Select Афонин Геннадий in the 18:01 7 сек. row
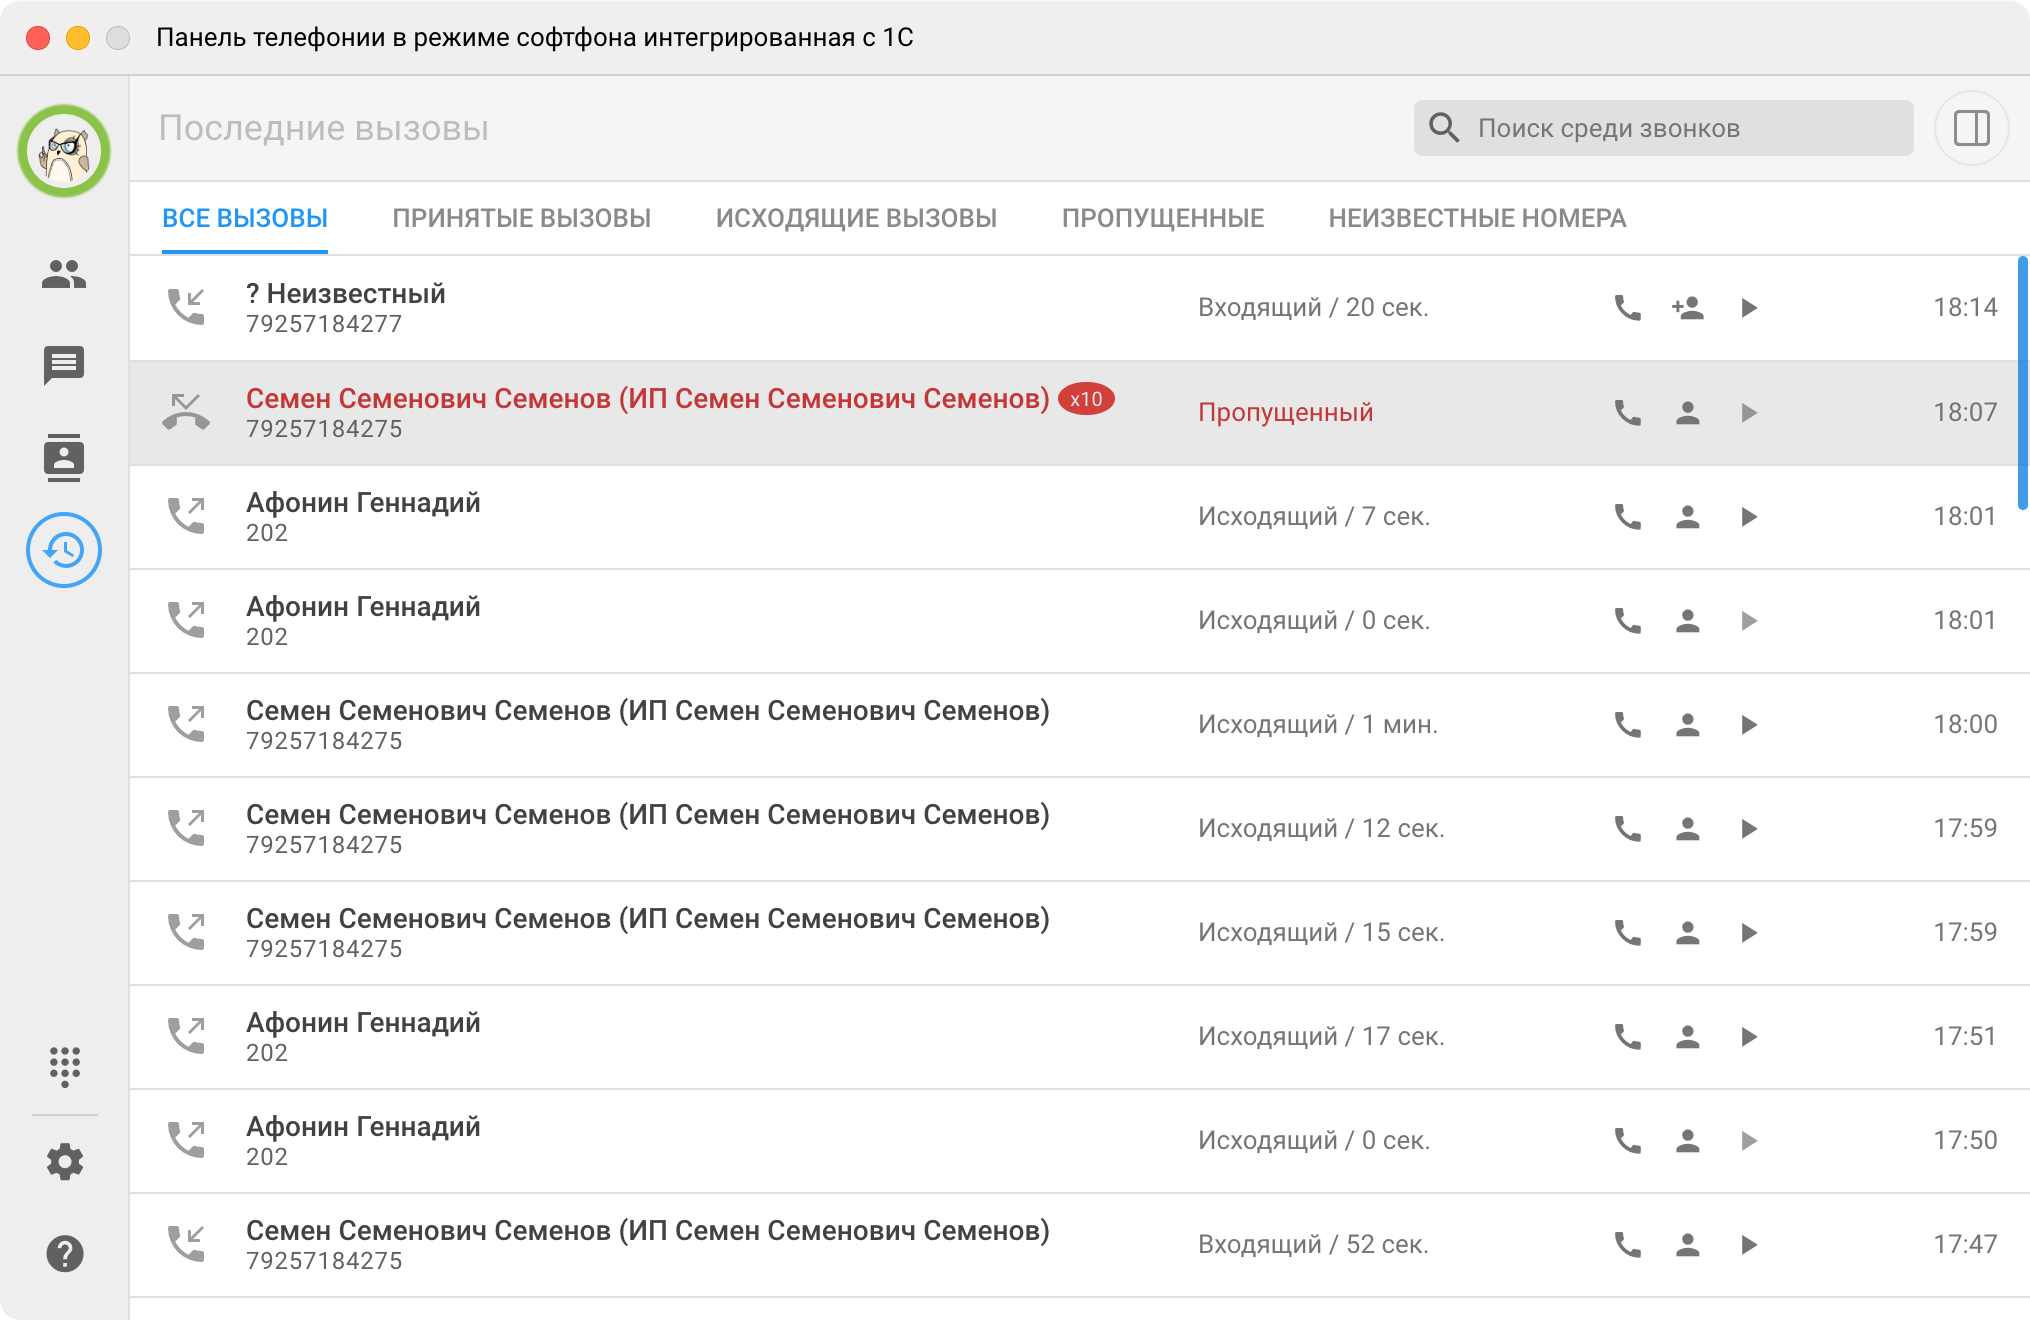Image resolution: width=2030 pixels, height=1320 pixels. 363,502
